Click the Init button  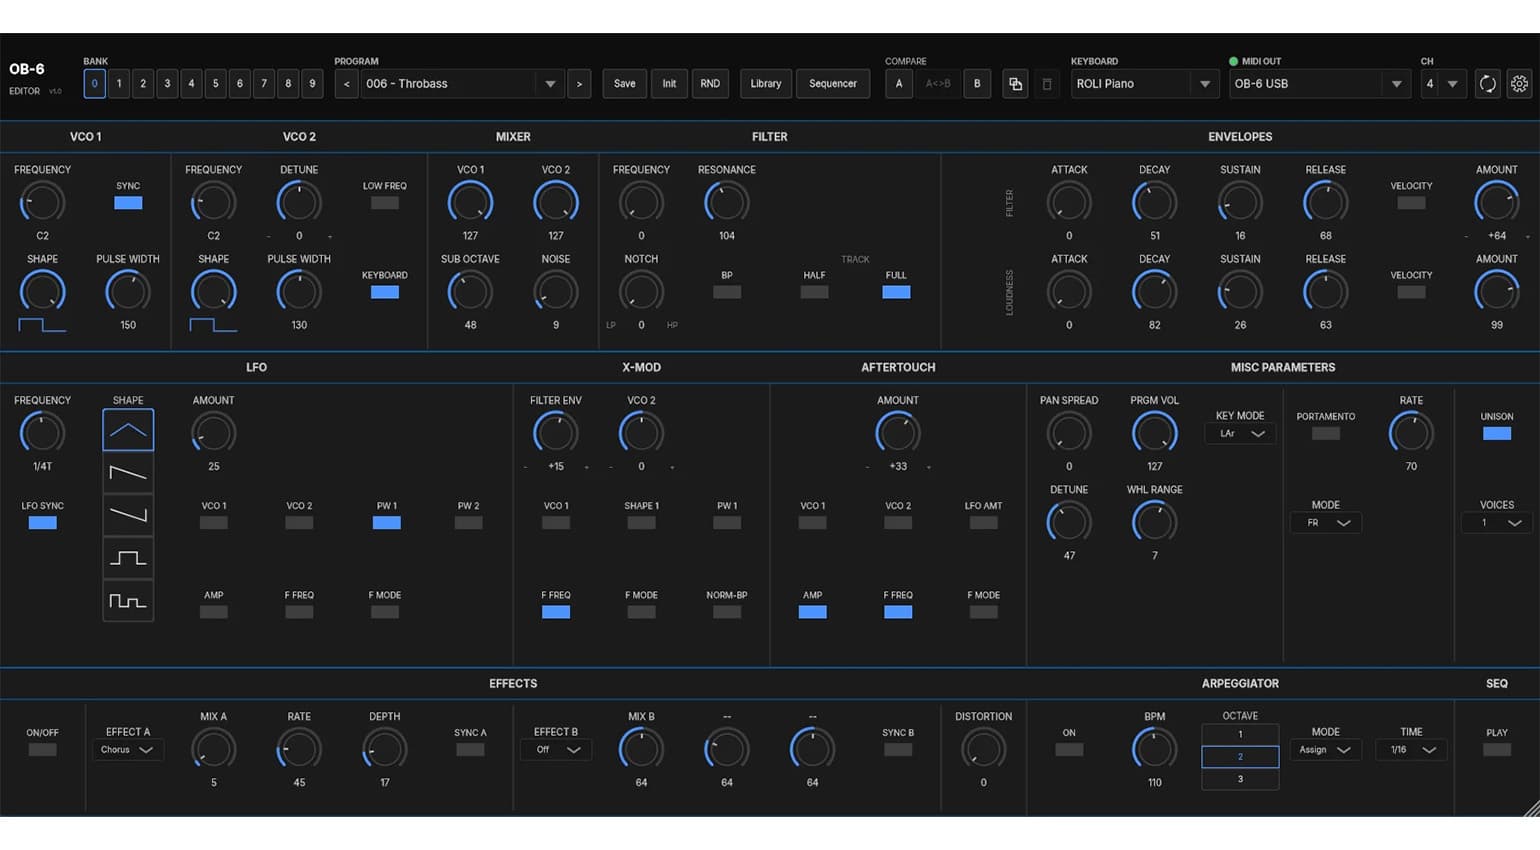[669, 84]
